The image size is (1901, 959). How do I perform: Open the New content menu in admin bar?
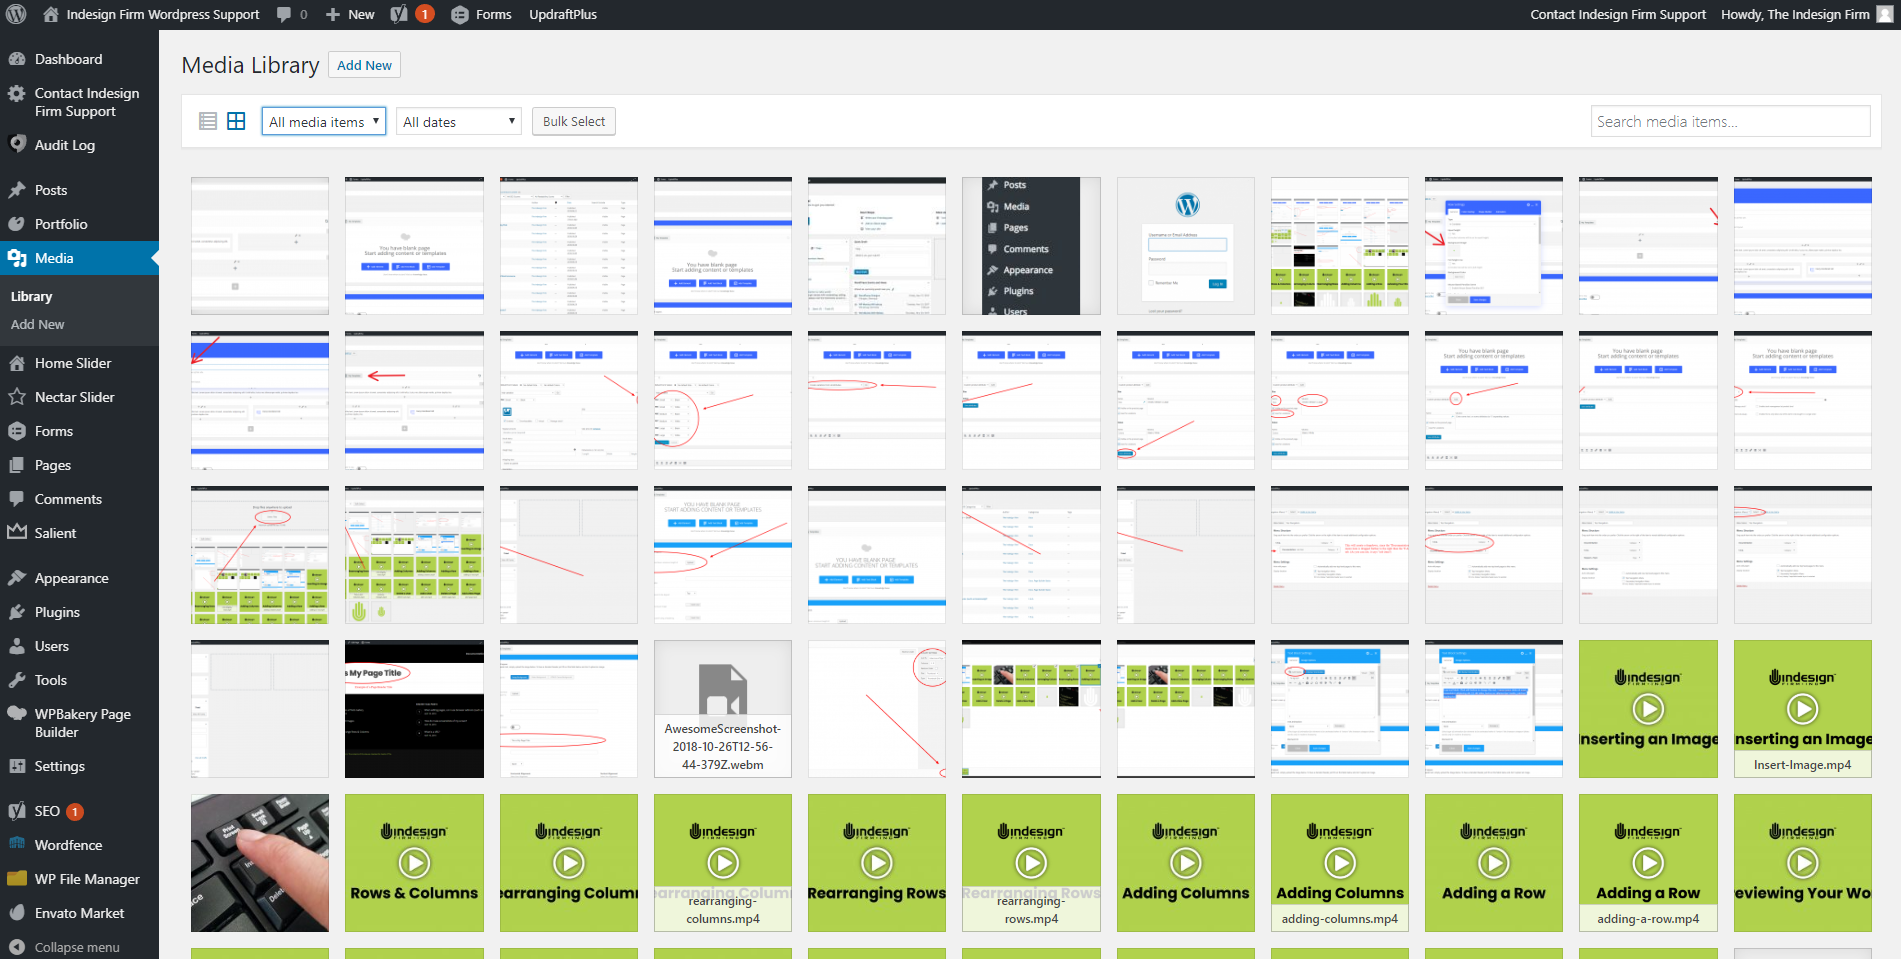click(350, 14)
